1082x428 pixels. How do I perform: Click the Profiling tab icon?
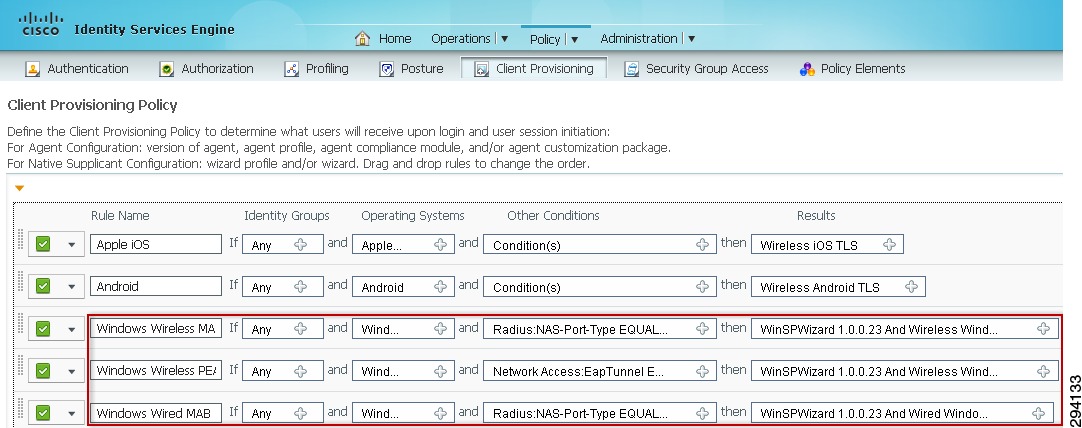(x=291, y=69)
